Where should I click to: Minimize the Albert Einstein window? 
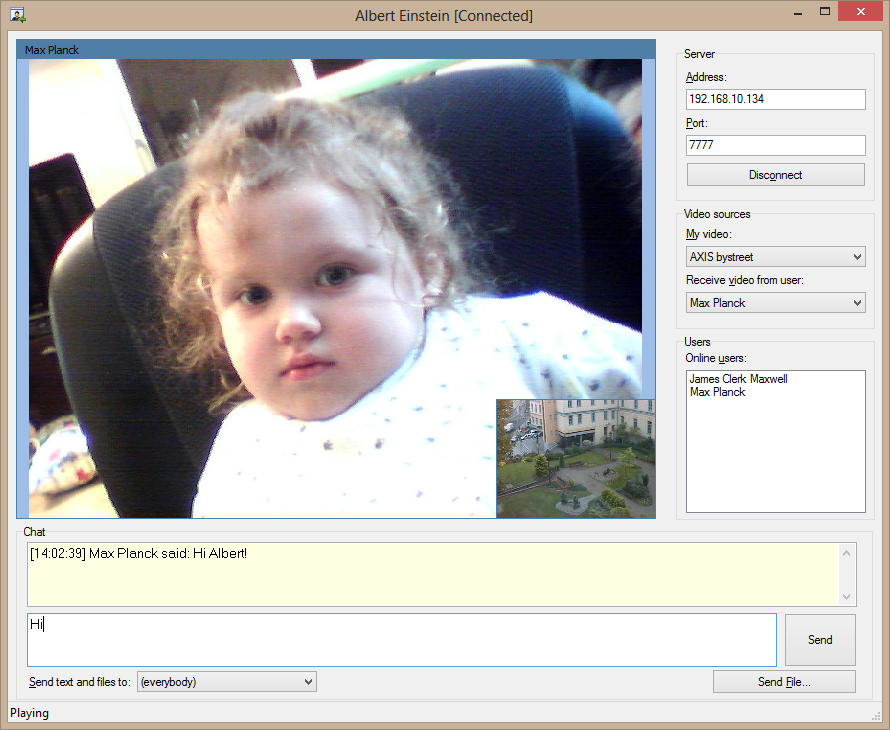797,12
